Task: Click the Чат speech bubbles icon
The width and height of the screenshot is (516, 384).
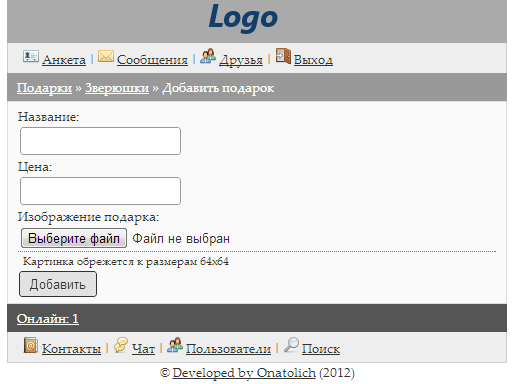Action: (121, 345)
